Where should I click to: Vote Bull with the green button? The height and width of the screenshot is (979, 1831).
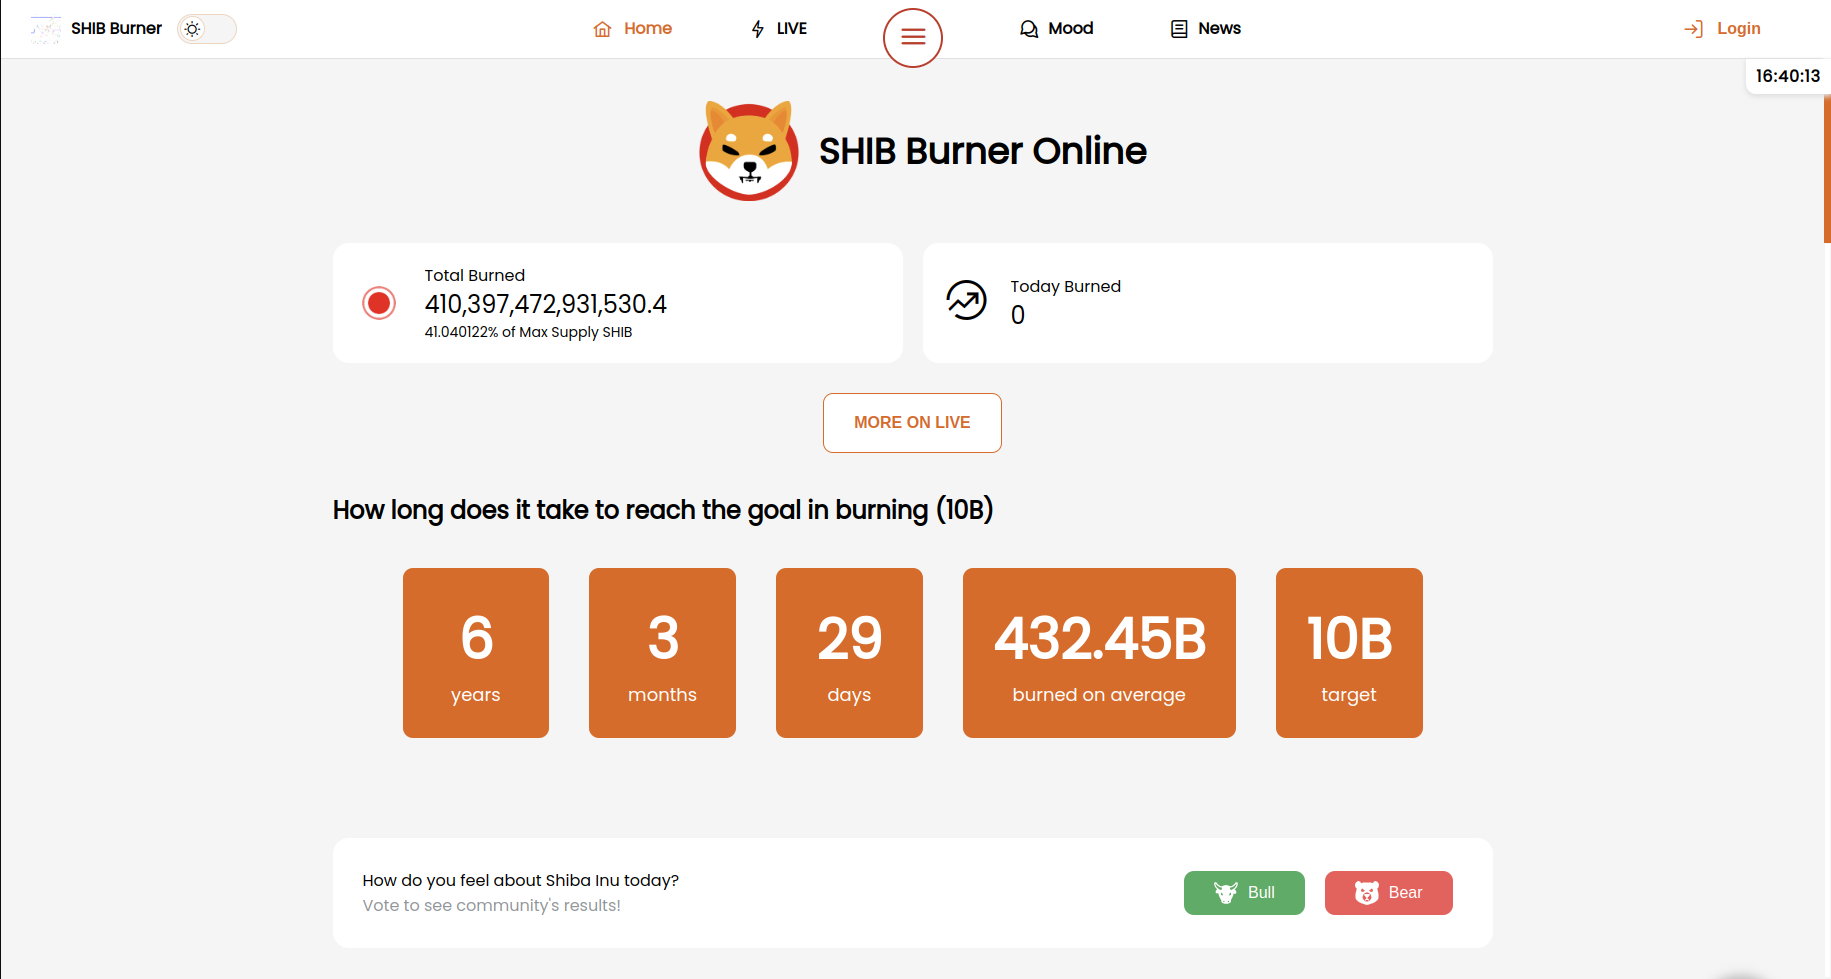[1244, 893]
